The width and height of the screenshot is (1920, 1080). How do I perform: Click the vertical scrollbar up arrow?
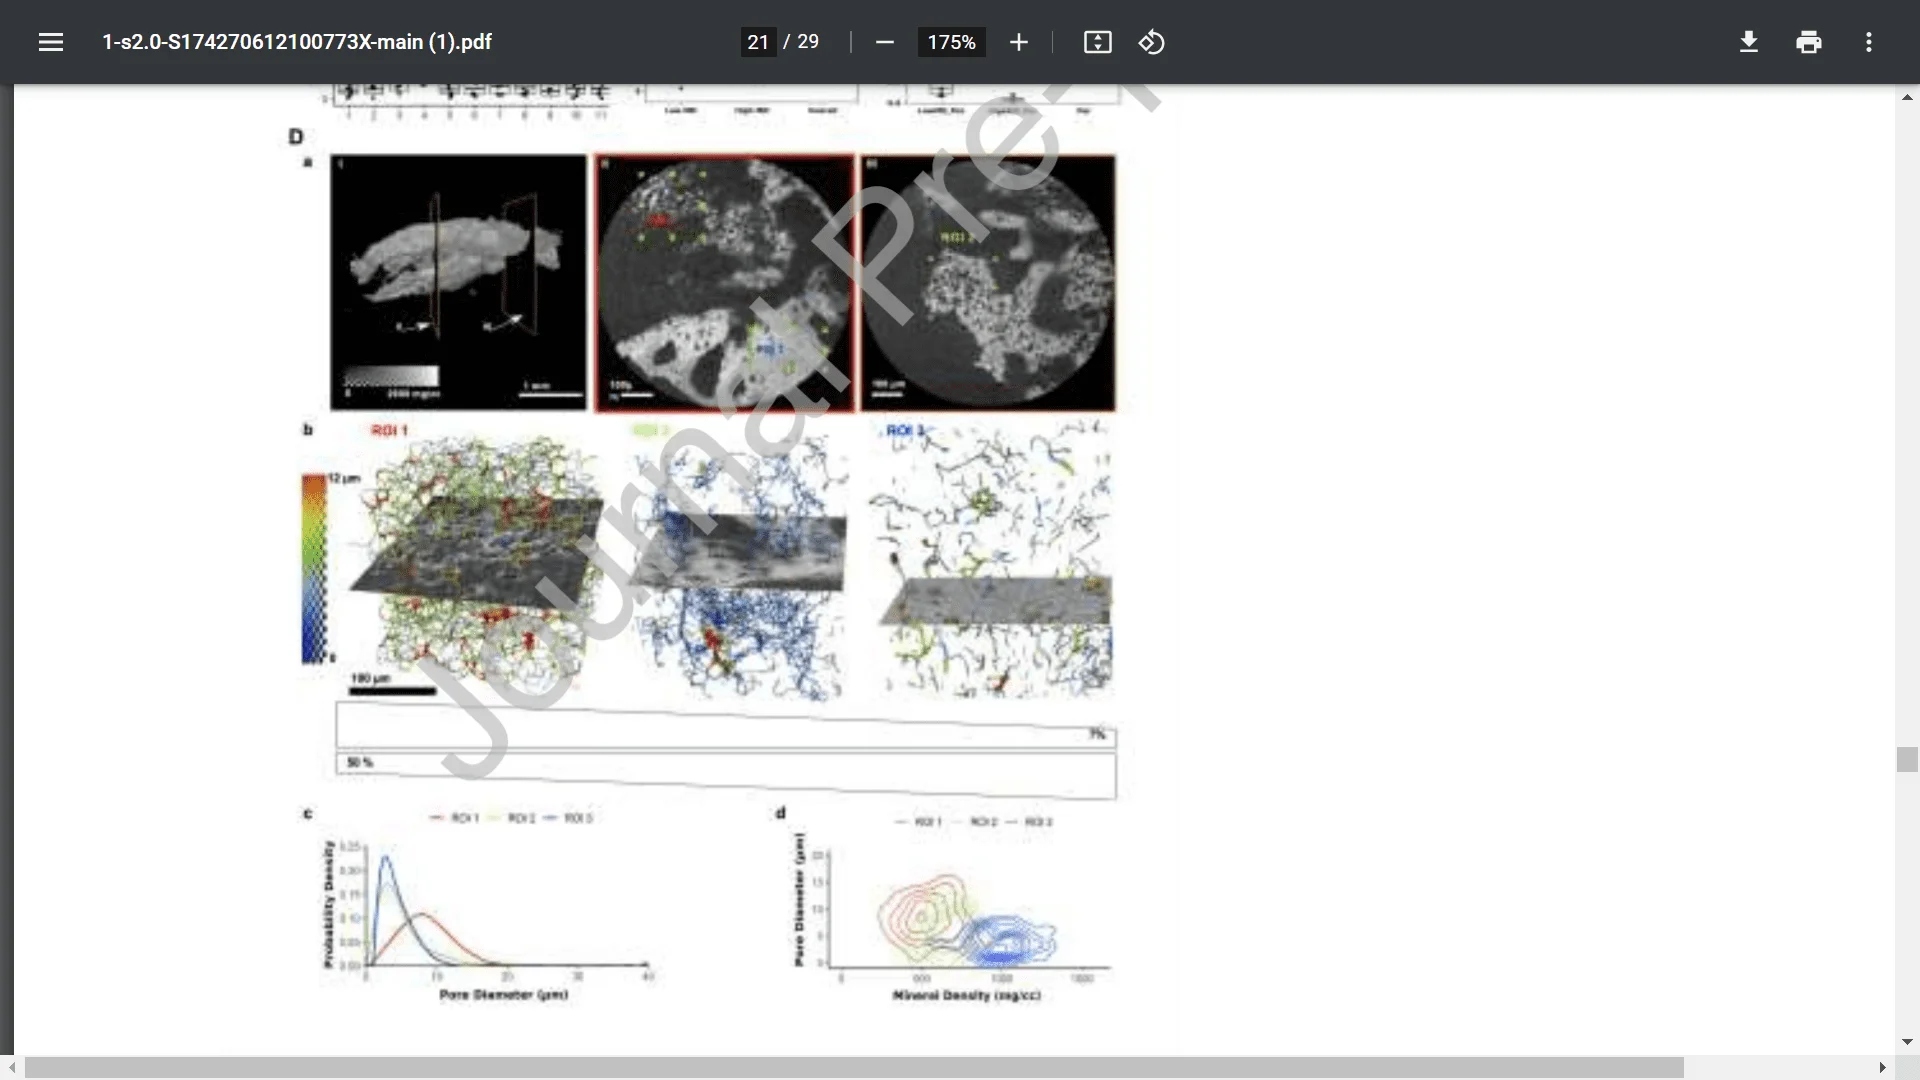click(x=1907, y=97)
